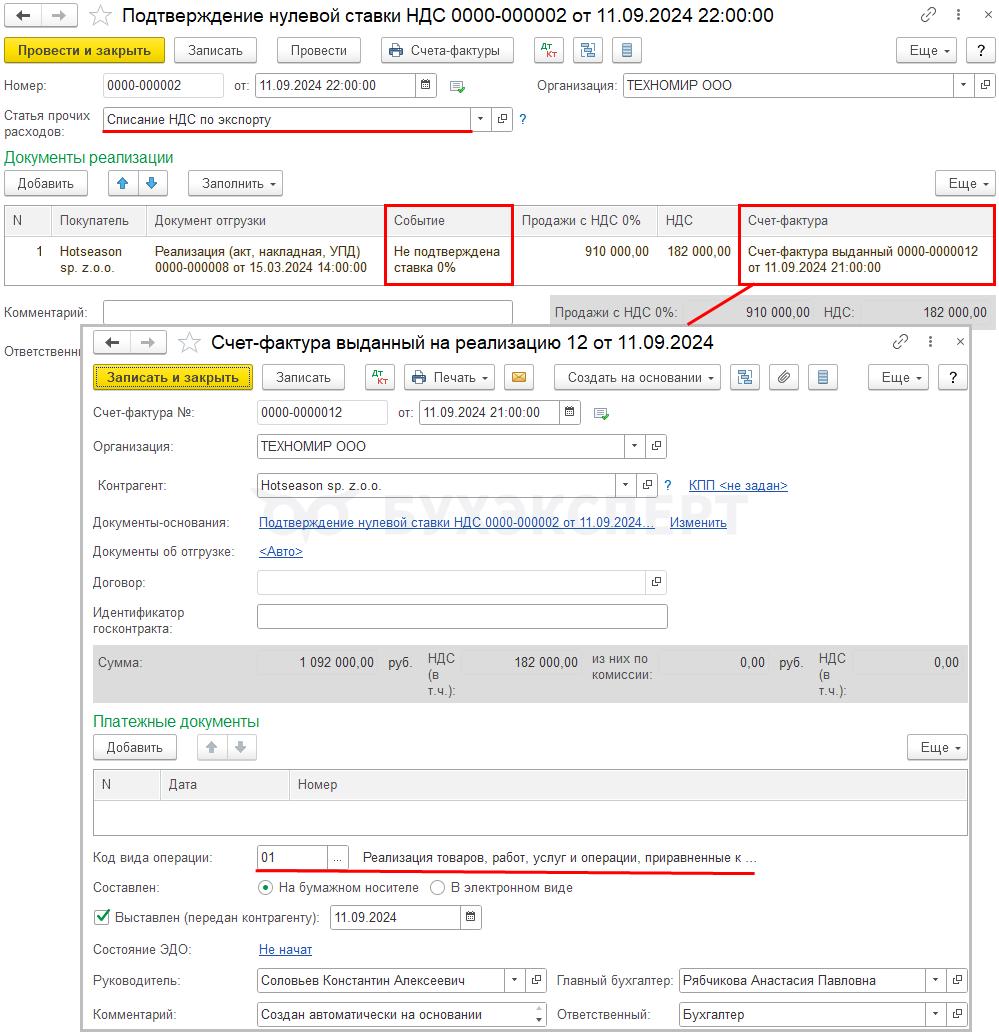
Task: Click Провести и закрыть button
Action: (84, 50)
